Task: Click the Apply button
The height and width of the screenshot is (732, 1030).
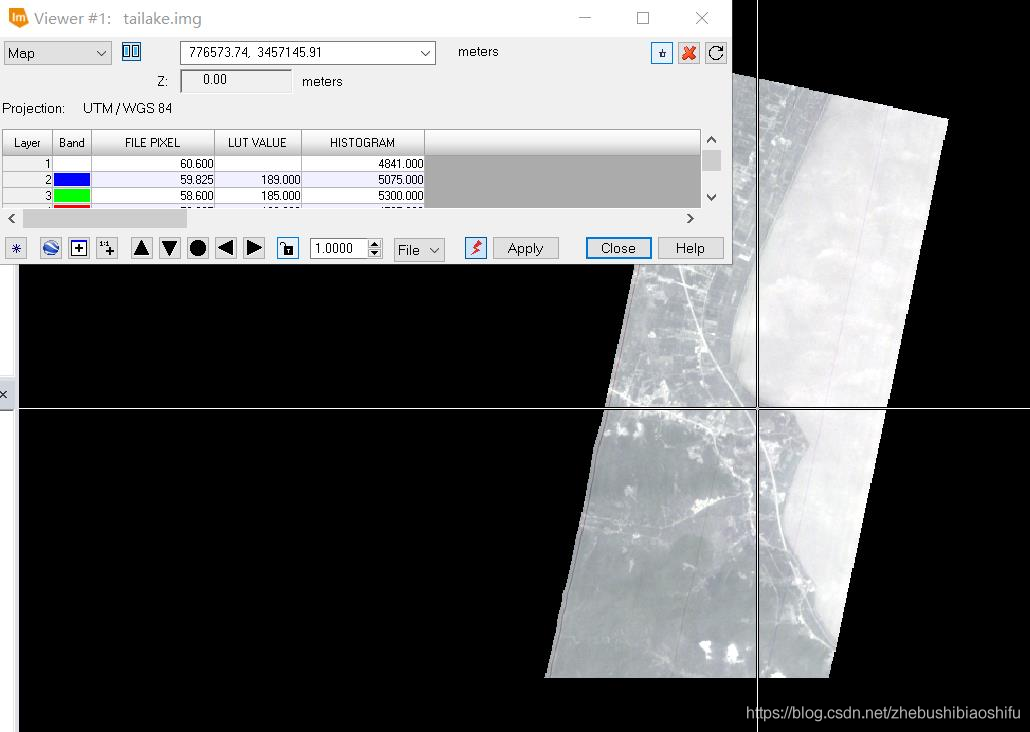Action: click(526, 248)
